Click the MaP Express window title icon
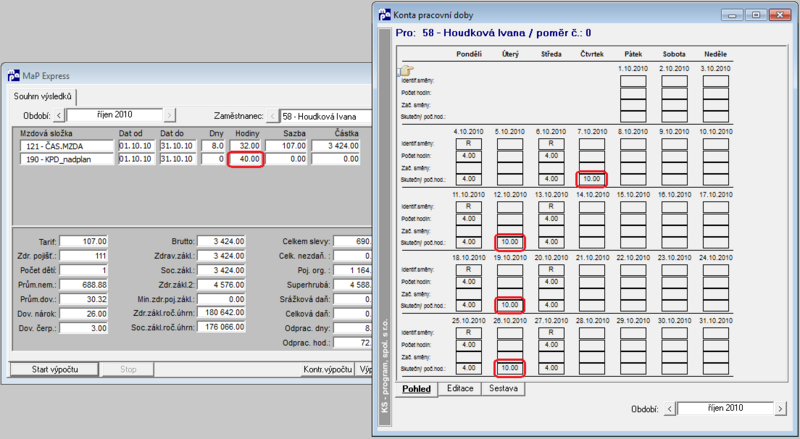The image size is (800, 439). (x=14, y=76)
